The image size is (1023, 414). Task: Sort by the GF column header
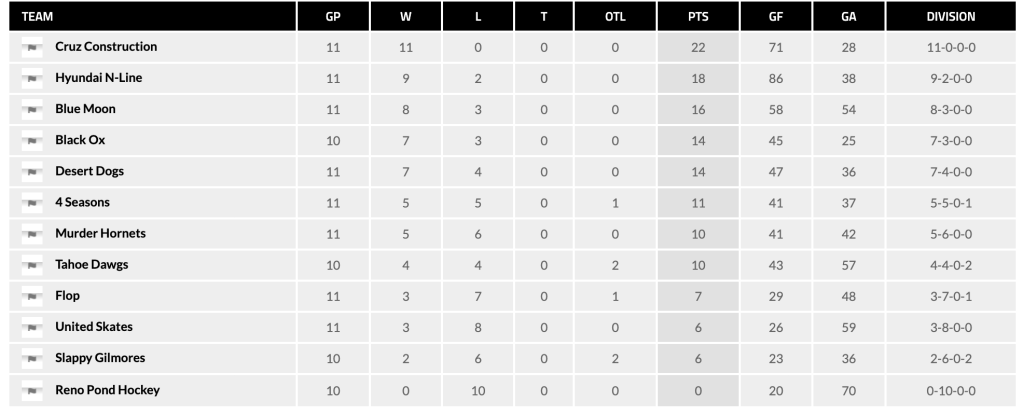click(776, 17)
